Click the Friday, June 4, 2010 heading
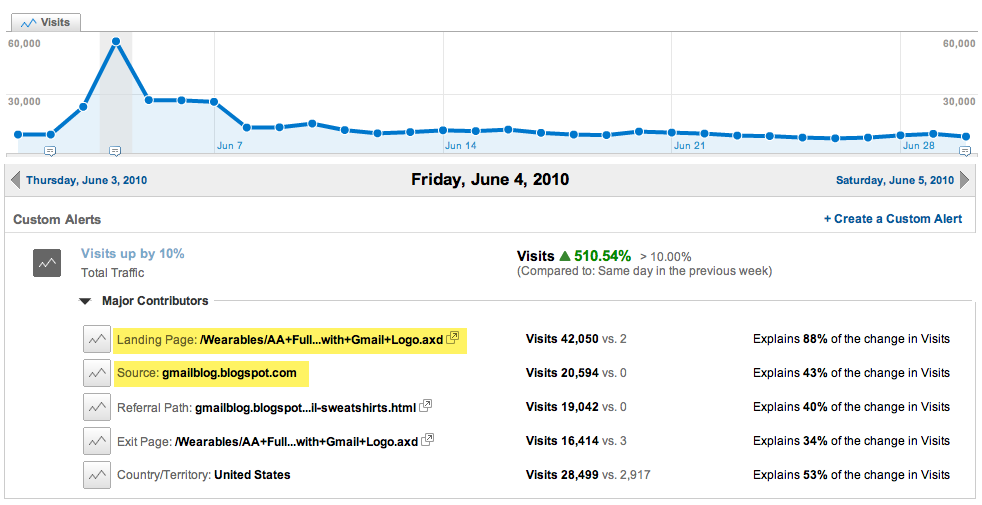Viewport: 982px width, 505px height. click(x=490, y=180)
